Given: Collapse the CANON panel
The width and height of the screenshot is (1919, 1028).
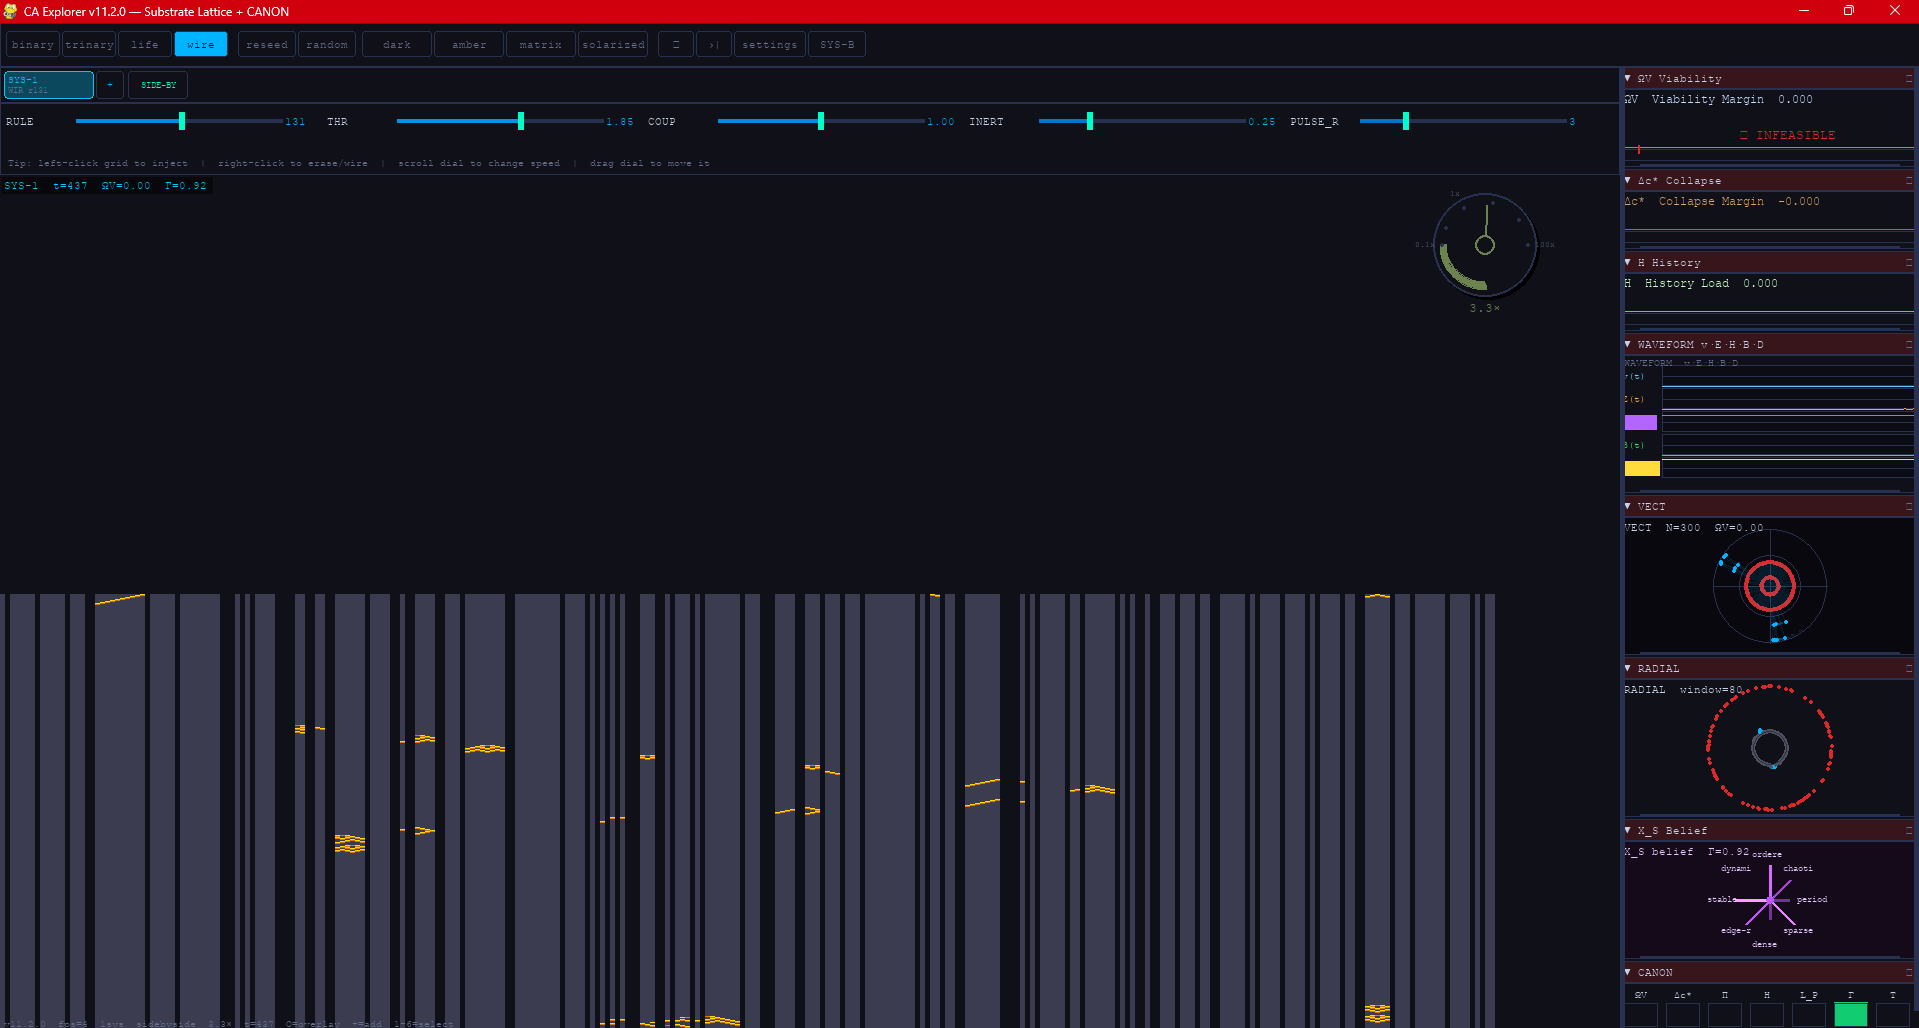Looking at the screenshot, I should click(1628, 972).
